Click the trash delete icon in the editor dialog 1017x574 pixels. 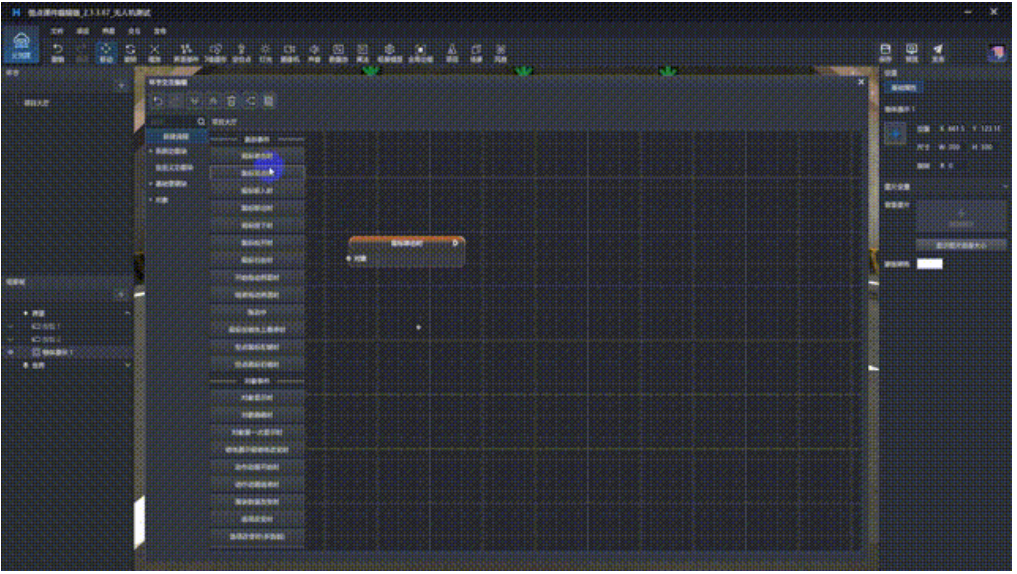(x=231, y=101)
